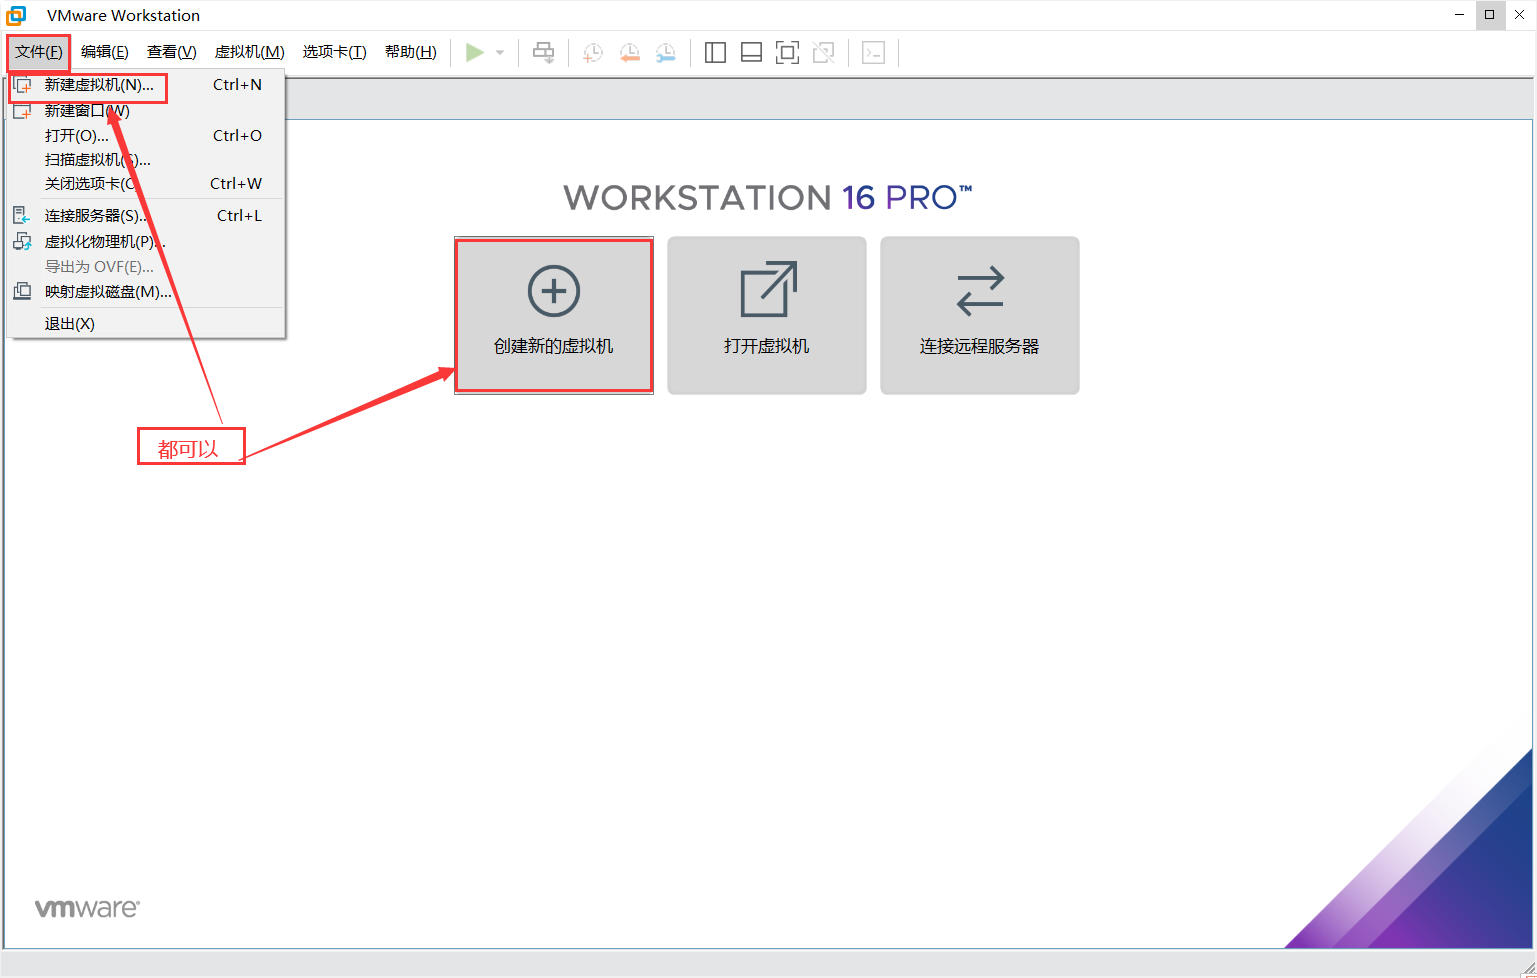Click the take snapshot clock icon
This screenshot has height=978, width=1537.
point(593,53)
